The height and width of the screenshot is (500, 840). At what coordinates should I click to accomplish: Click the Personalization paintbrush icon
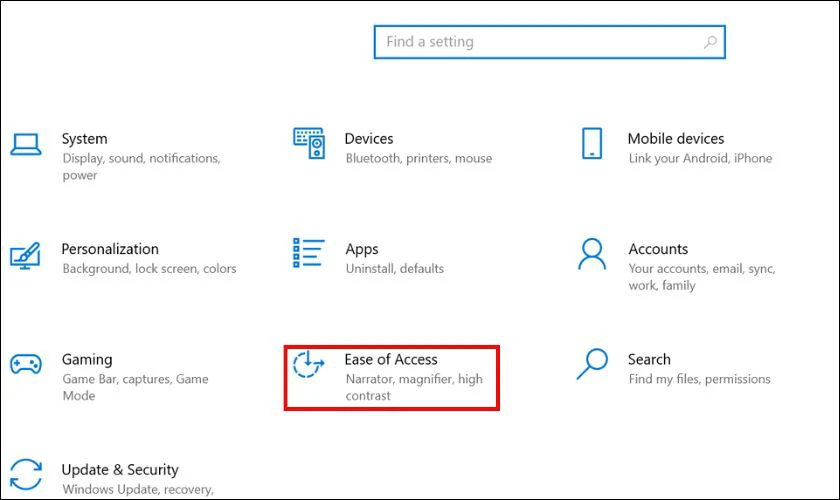click(26, 255)
